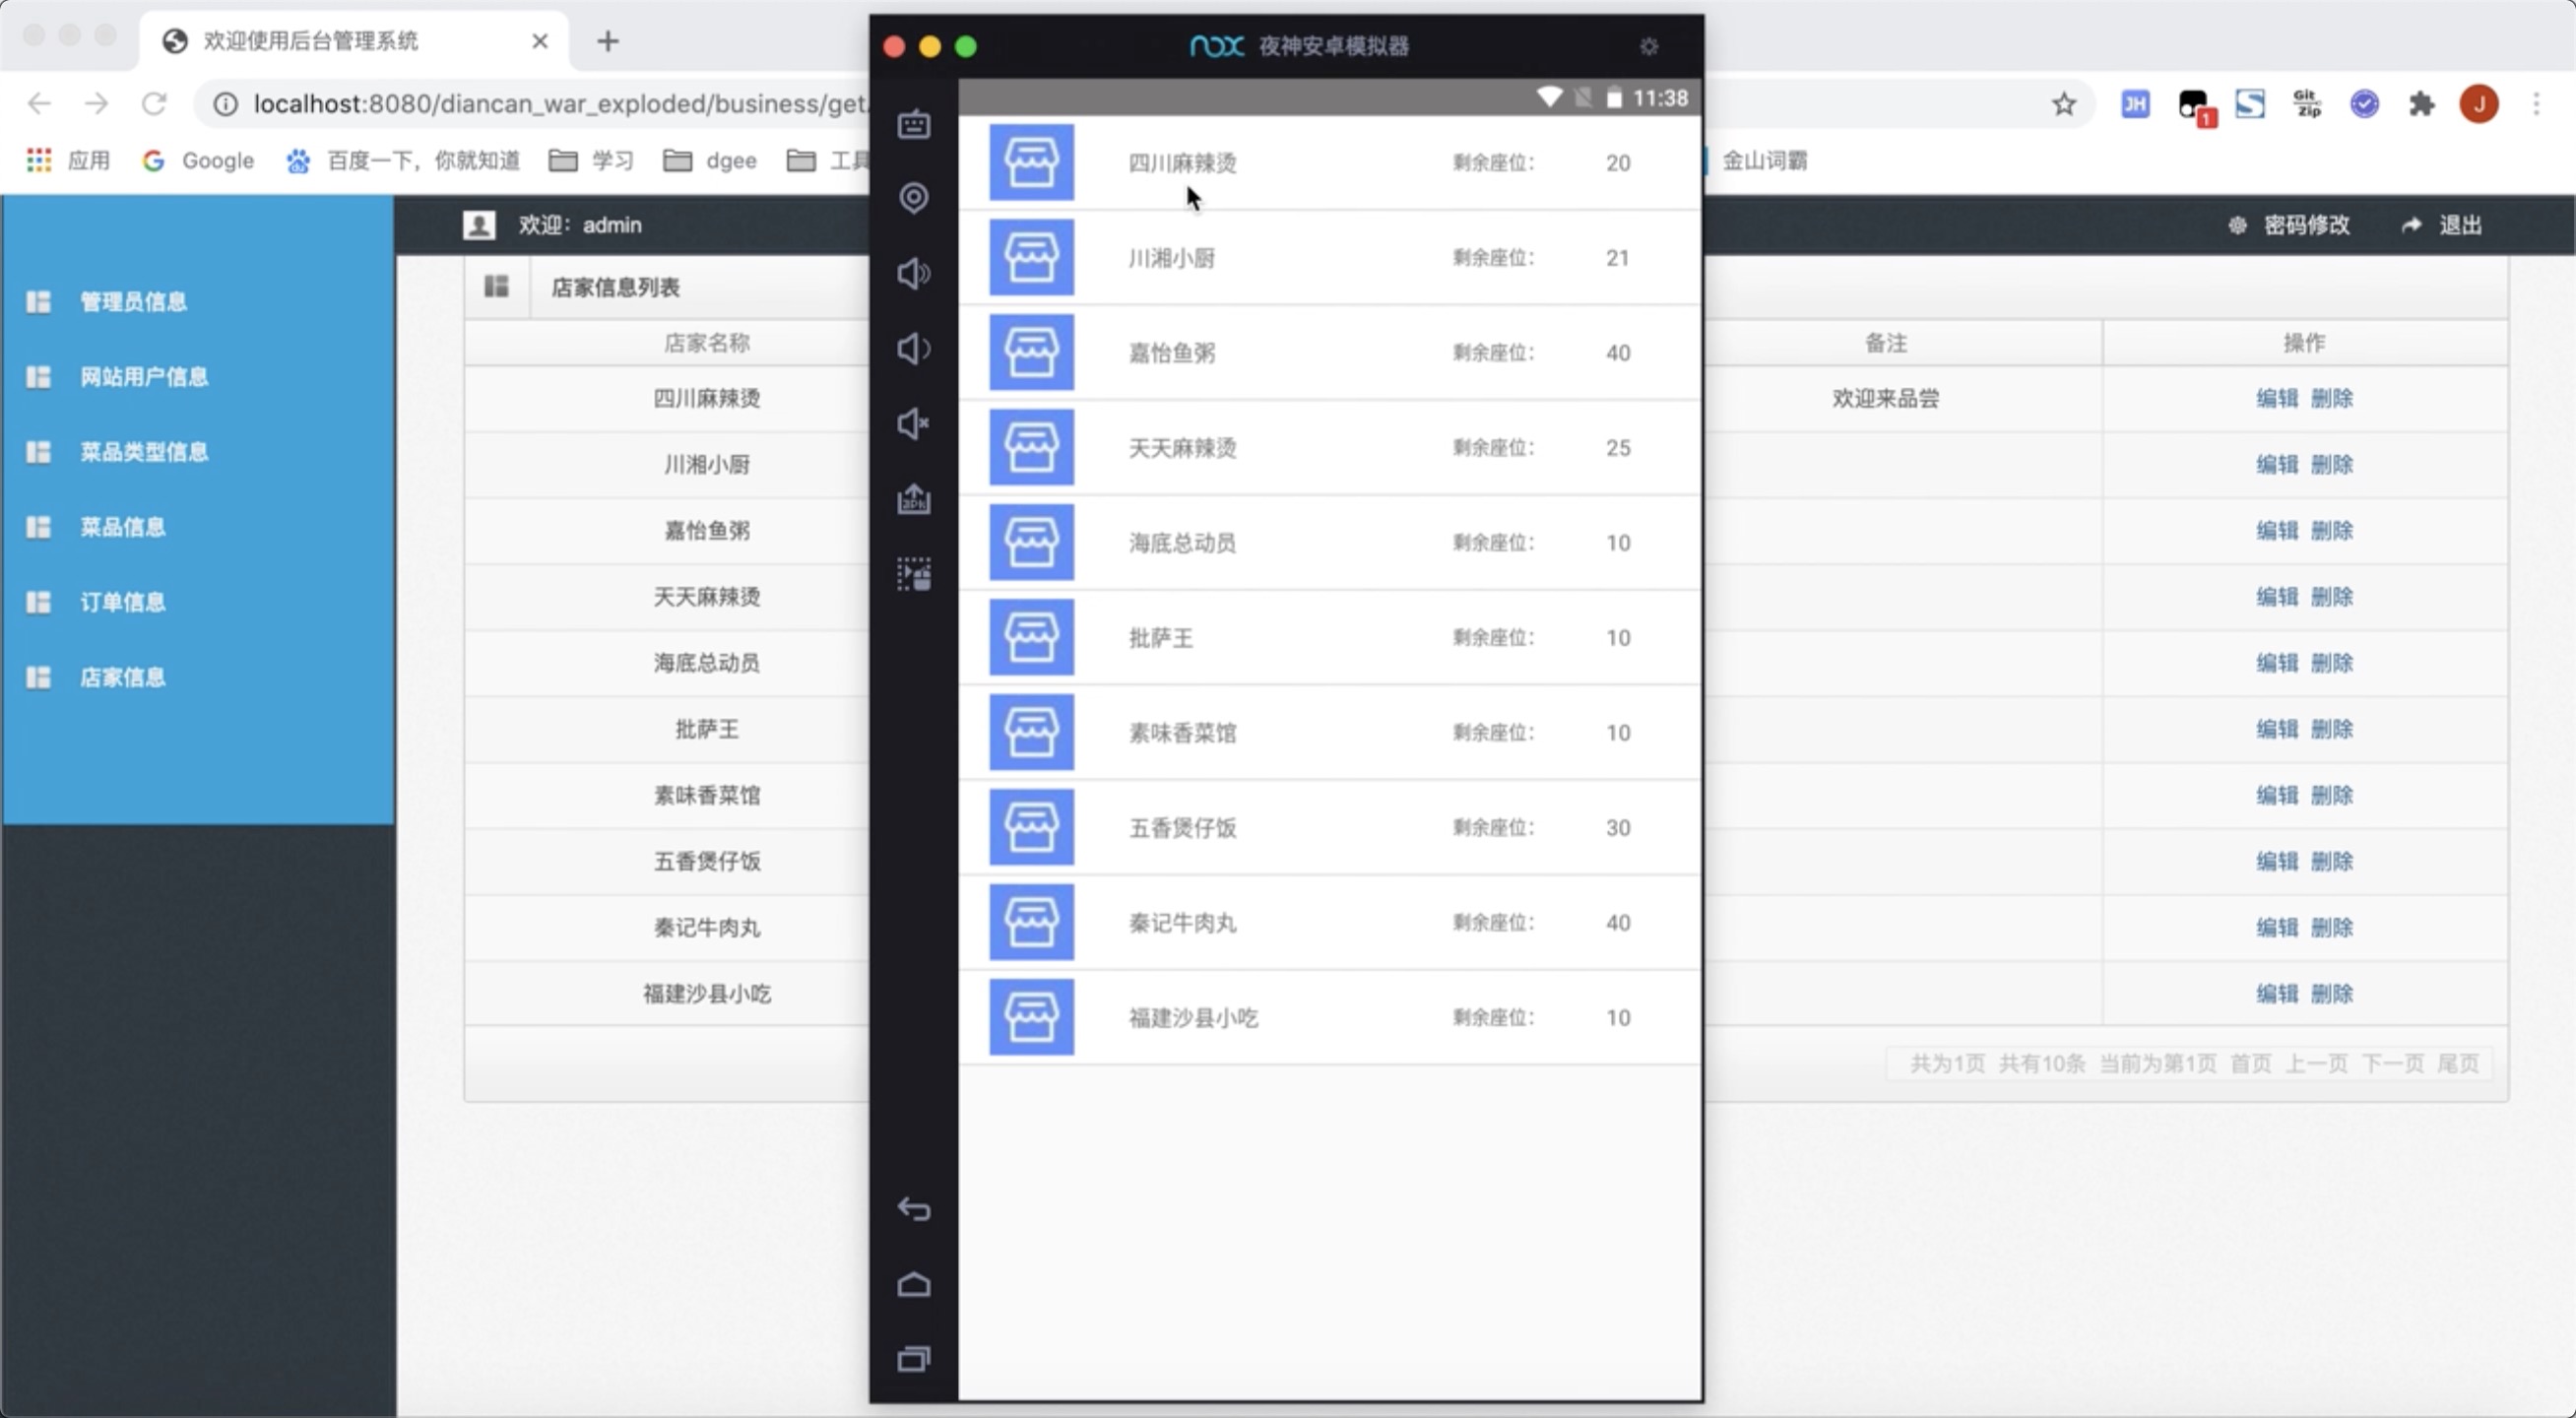Open the Nox multi-instance toolbar icon
This screenshot has height=1418, width=2576.
click(913, 574)
